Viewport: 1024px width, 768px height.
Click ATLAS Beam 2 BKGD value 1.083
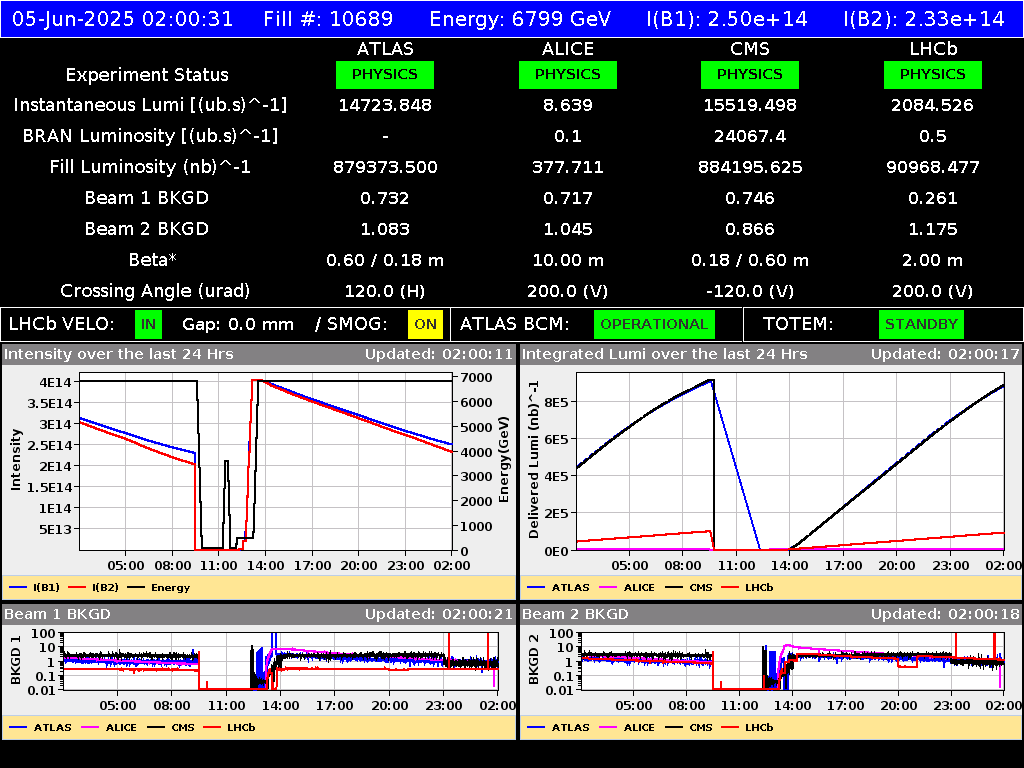tap(385, 229)
